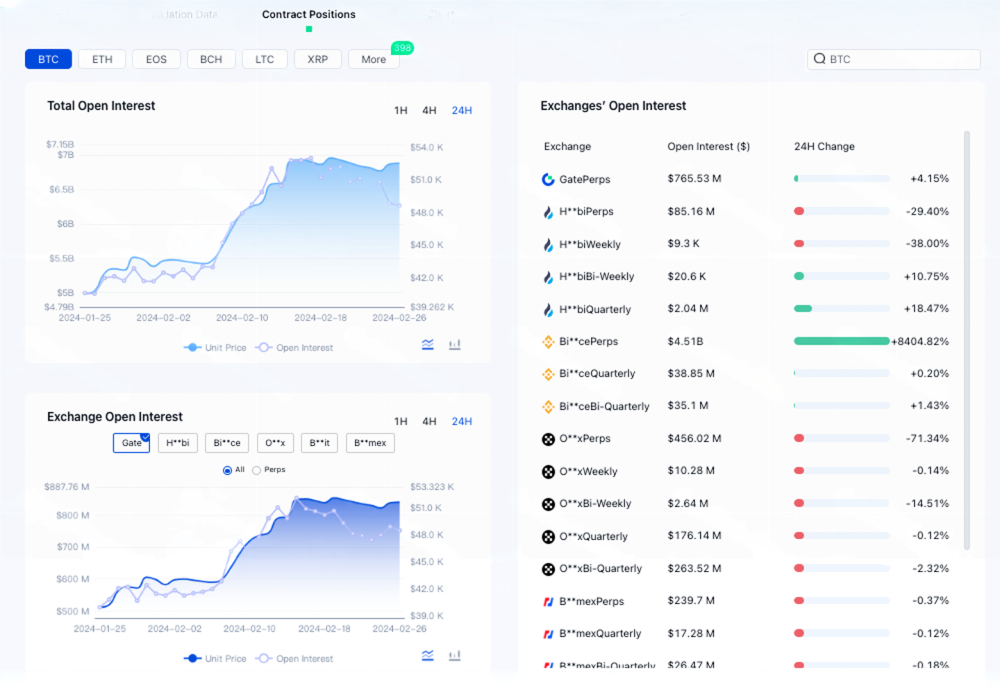Screen dimensions: 1000x698
Task: Toggle the Gate exchange filter
Action: [x=131, y=443]
